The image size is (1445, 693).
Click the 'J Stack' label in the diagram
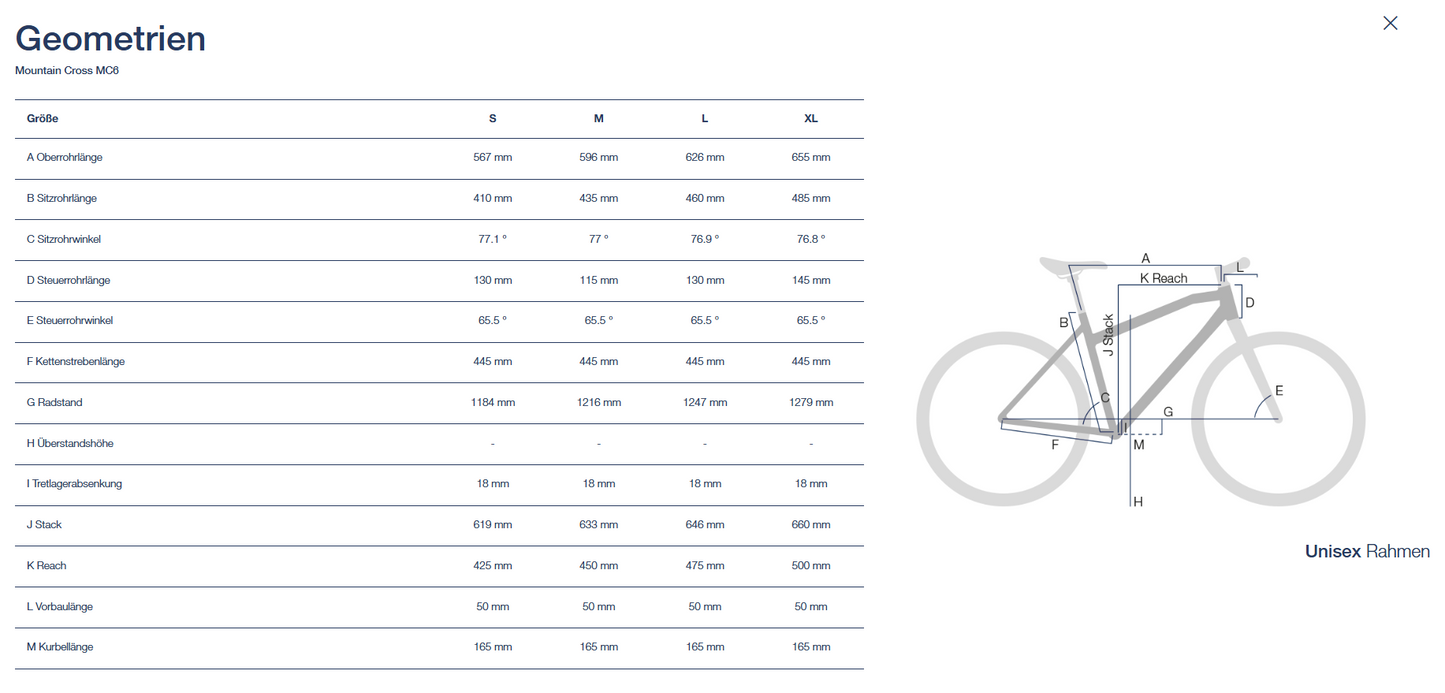1108,336
